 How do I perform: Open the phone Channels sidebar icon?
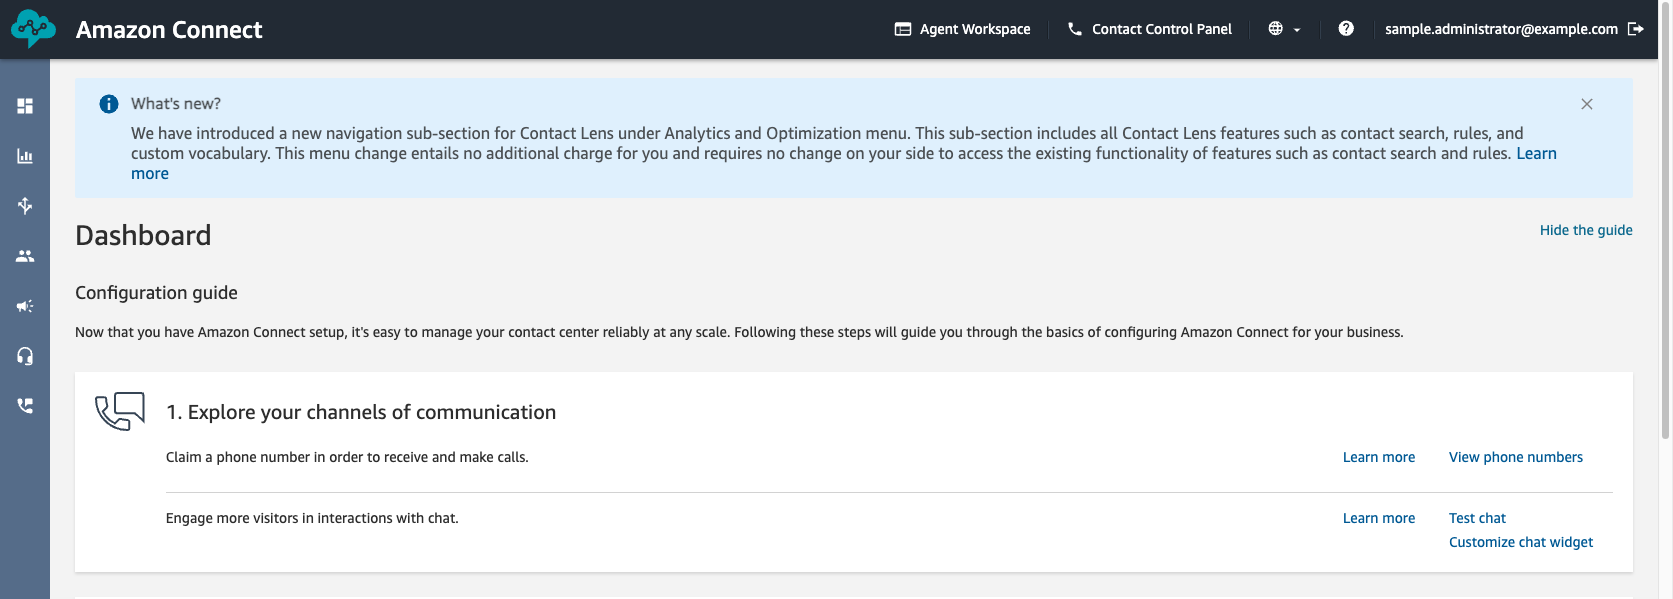25,406
